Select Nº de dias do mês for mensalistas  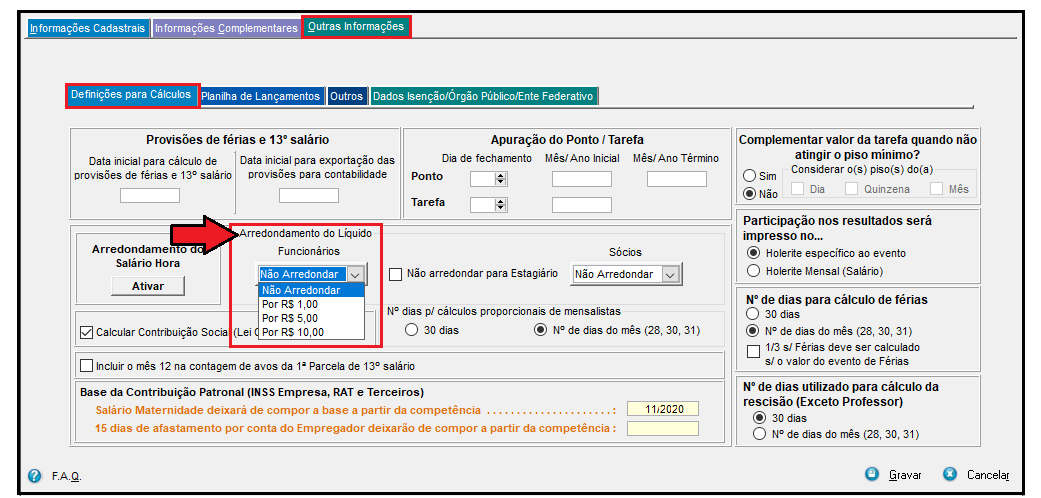click(x=540, y=330)
